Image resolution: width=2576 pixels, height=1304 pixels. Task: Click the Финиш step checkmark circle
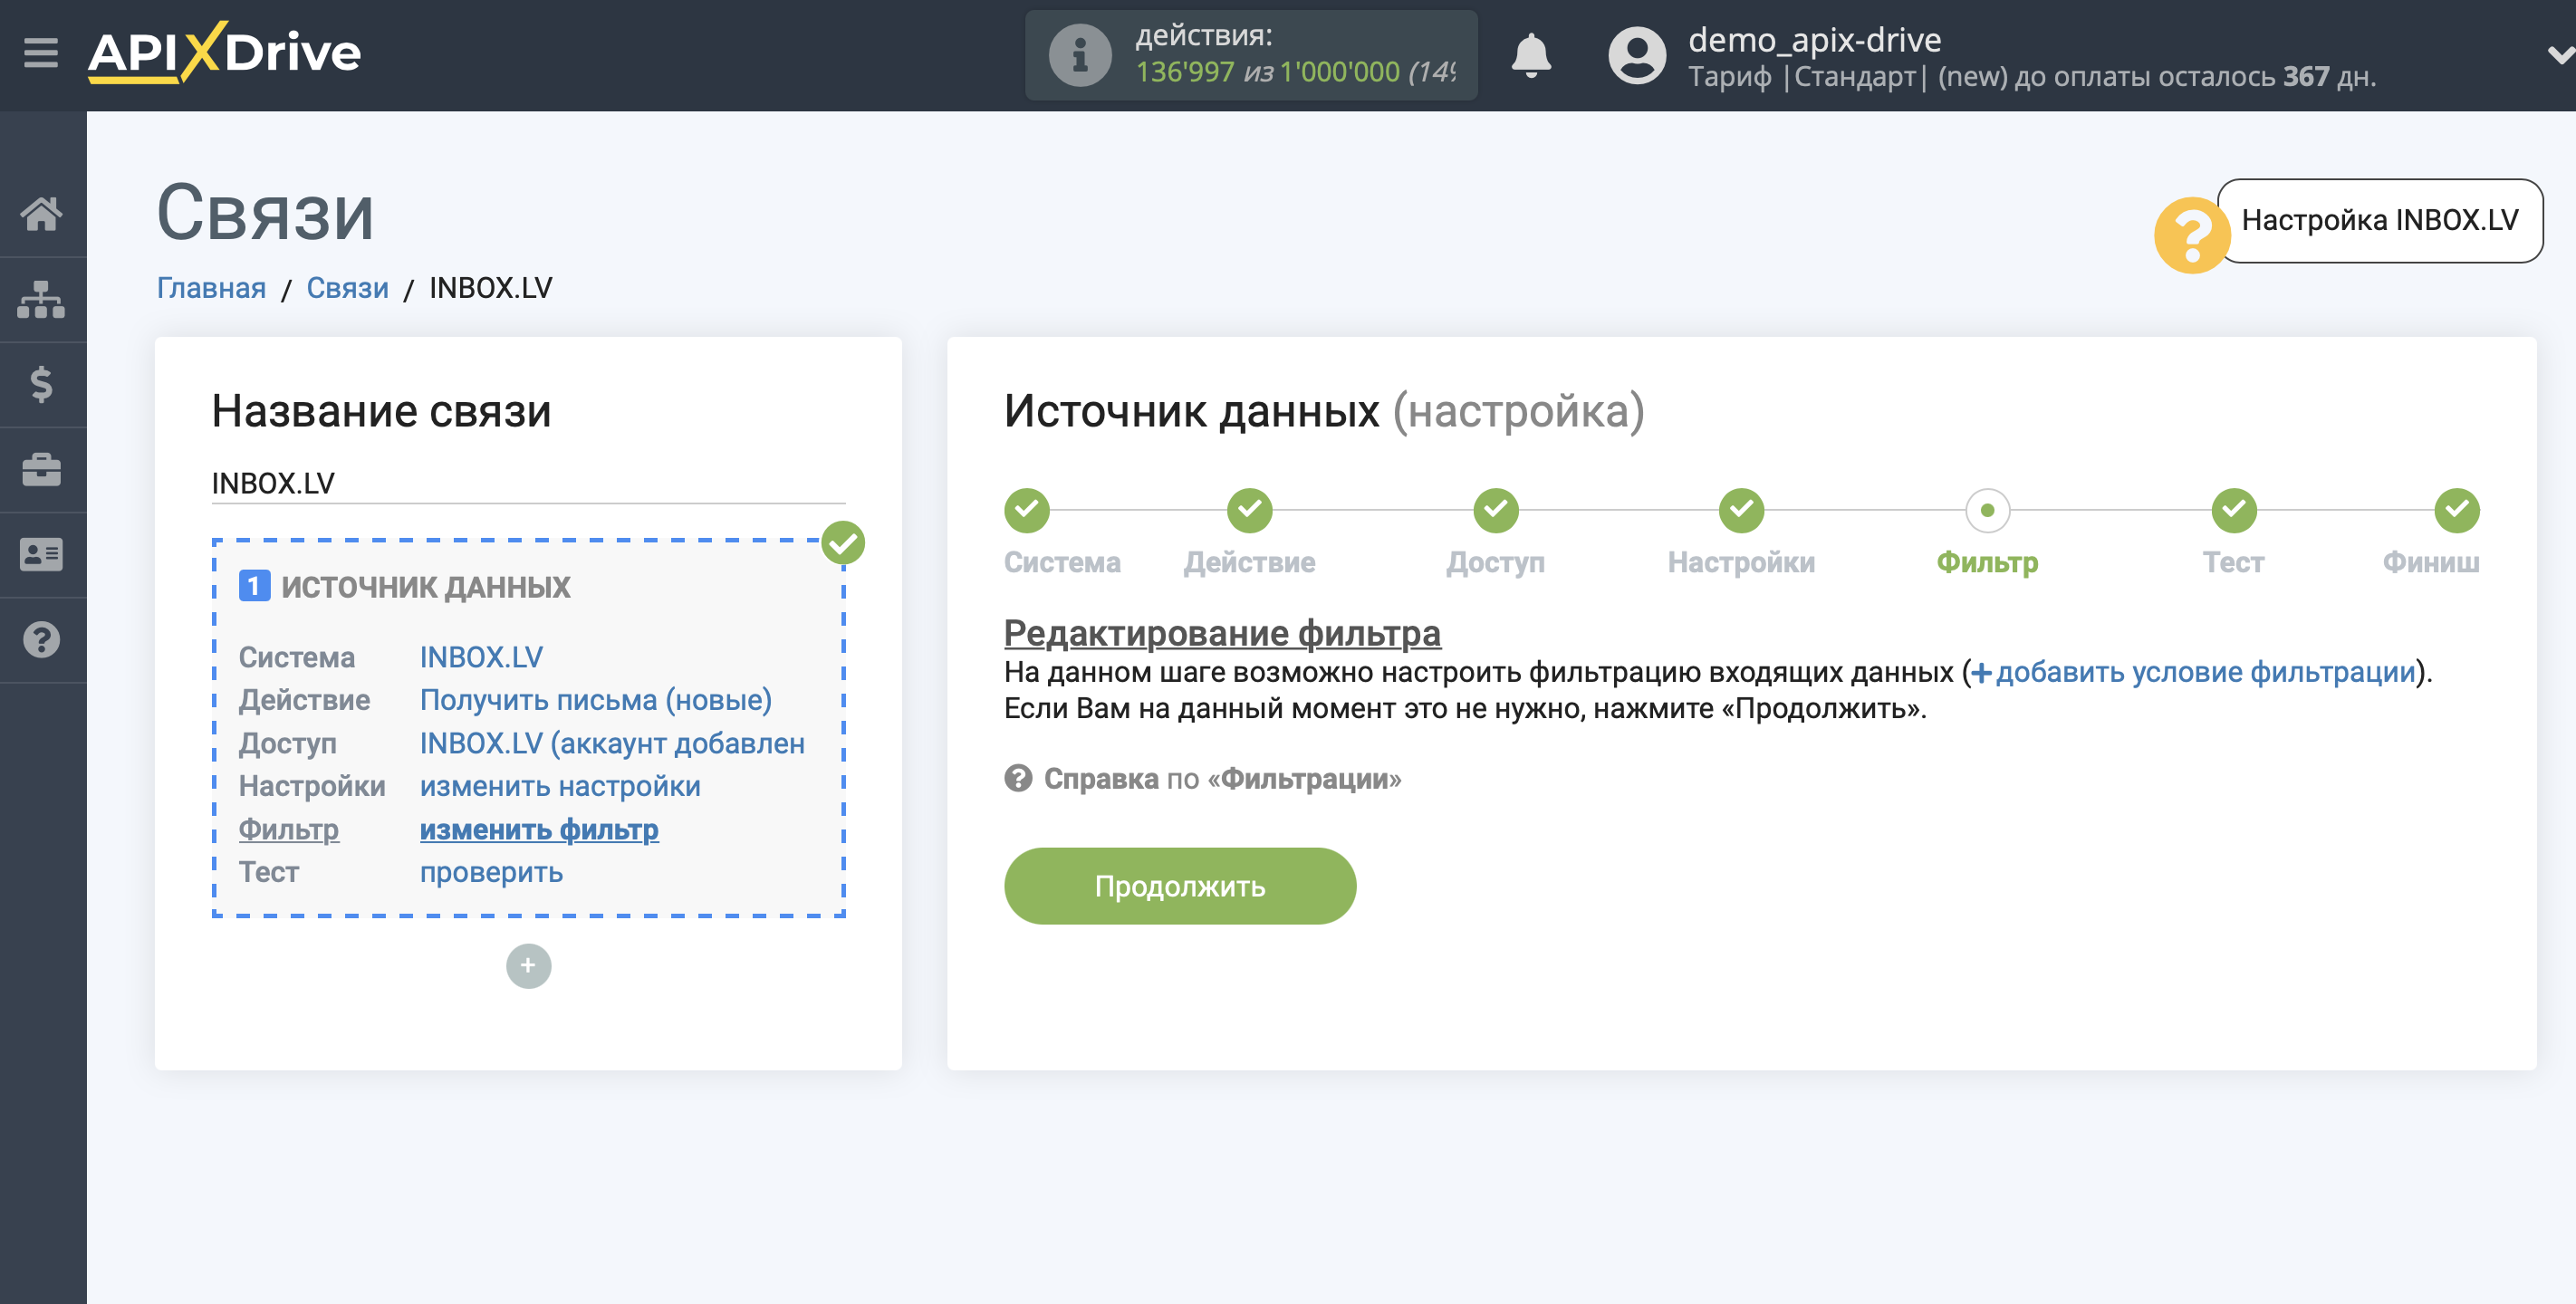click(2457, 511)
